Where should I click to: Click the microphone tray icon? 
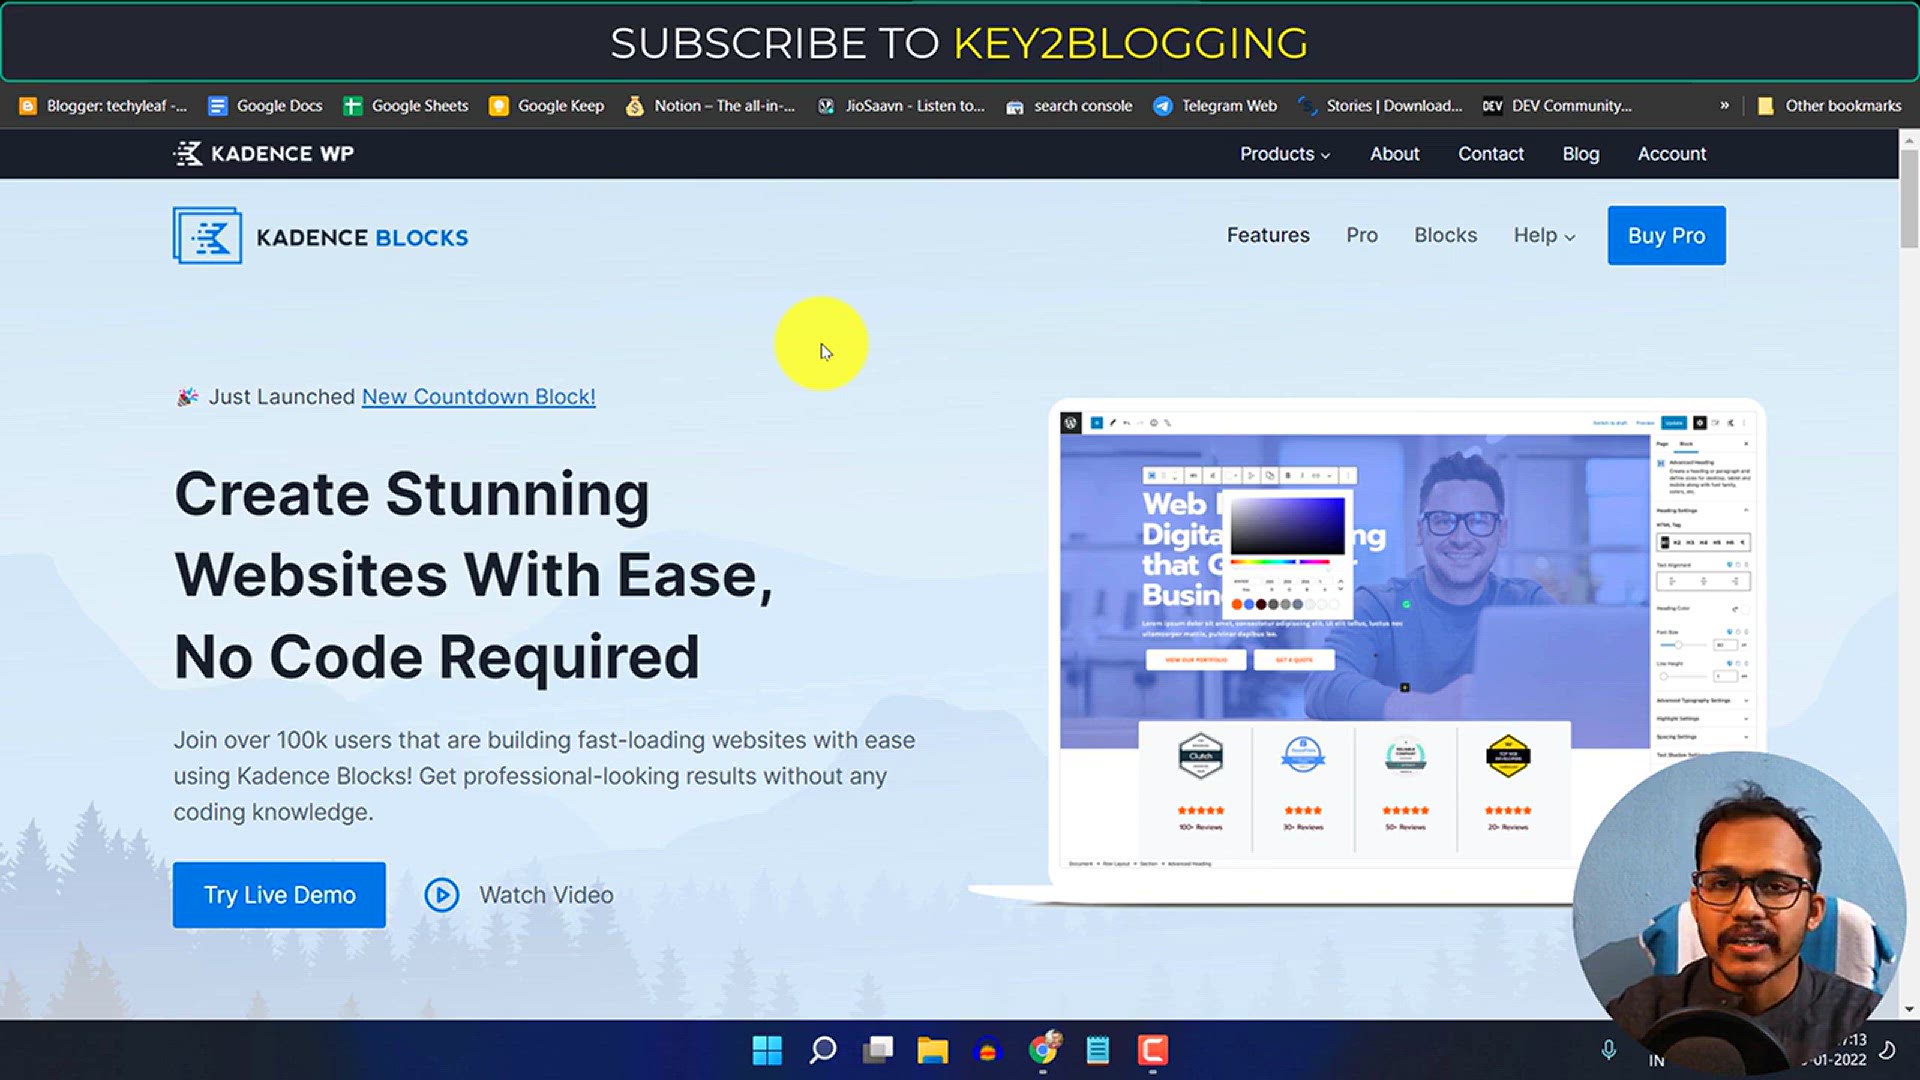point(1608,1050)
